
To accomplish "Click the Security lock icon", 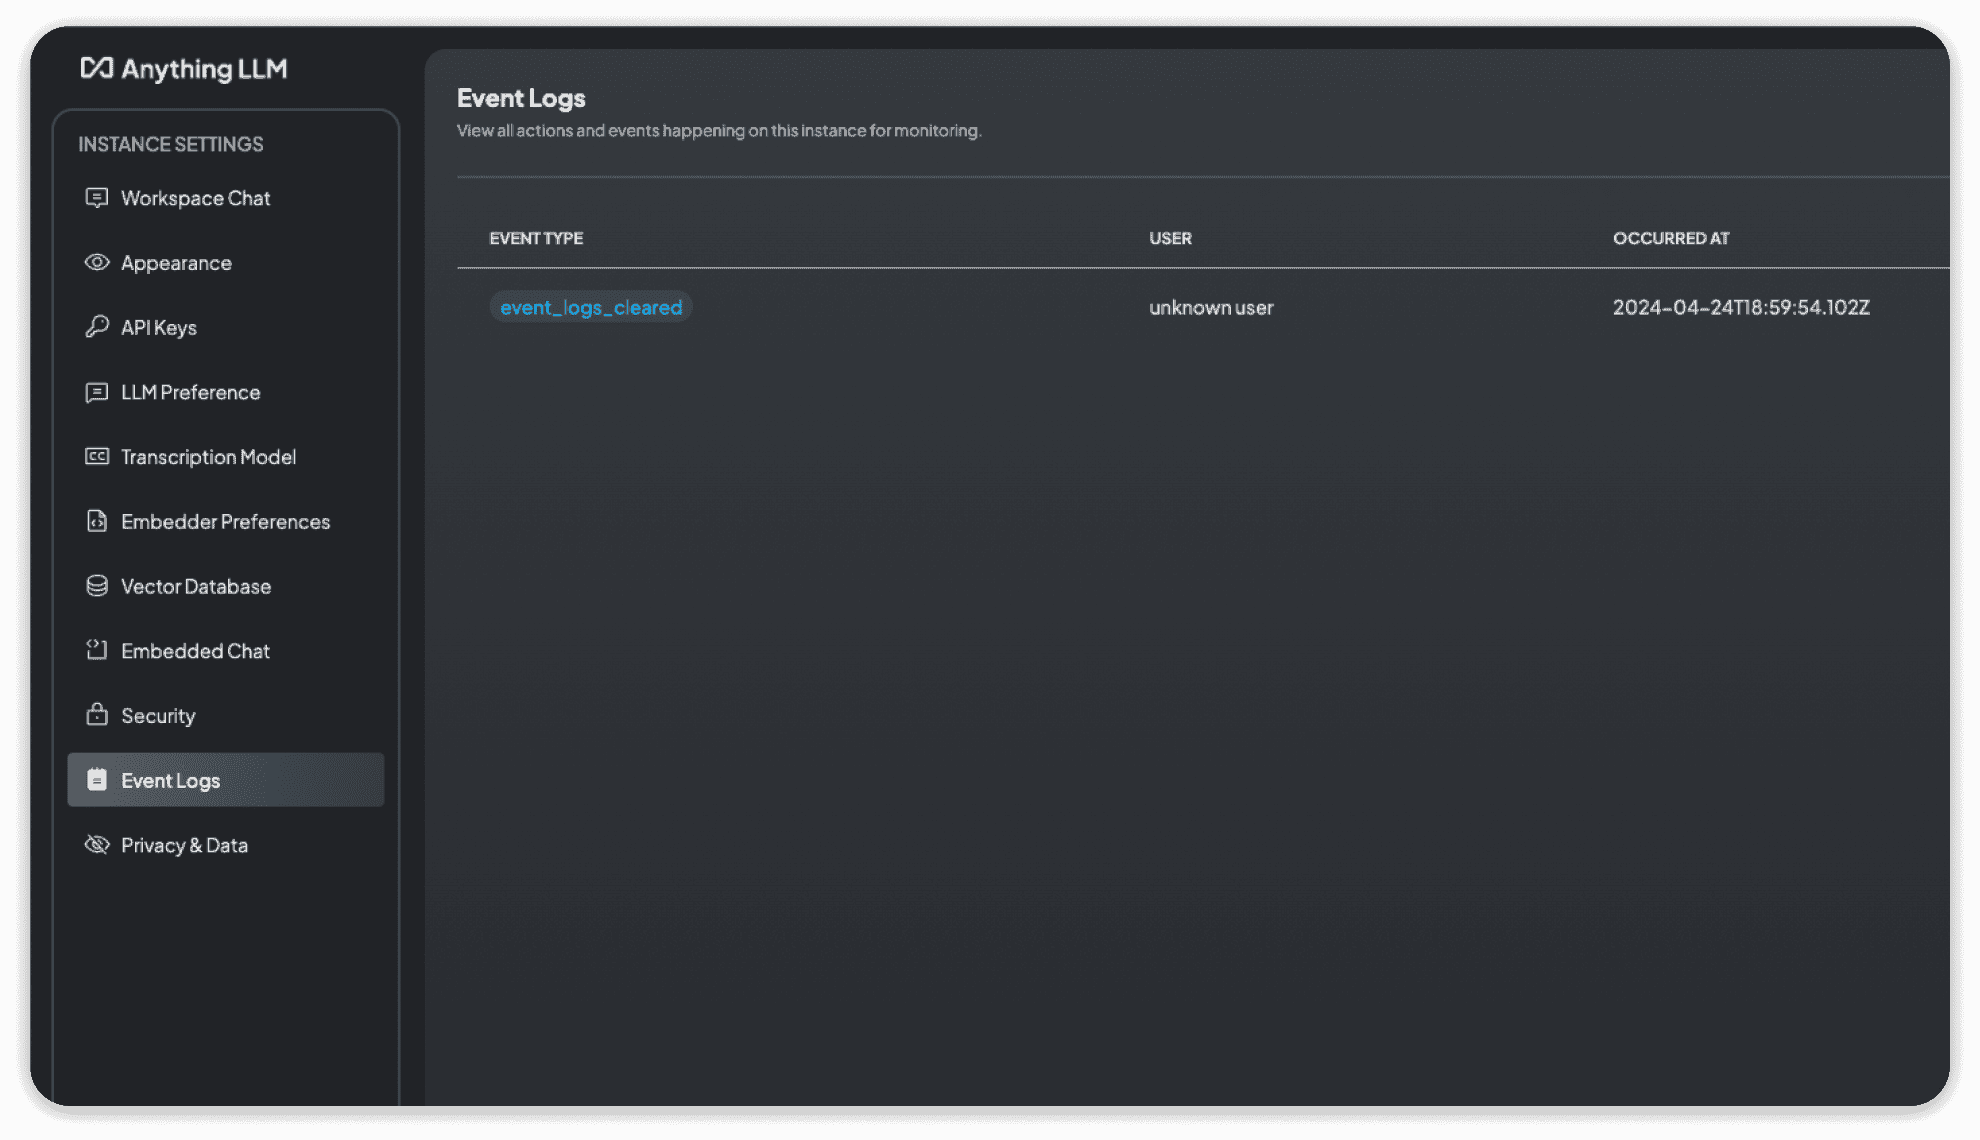I will 96,715.
